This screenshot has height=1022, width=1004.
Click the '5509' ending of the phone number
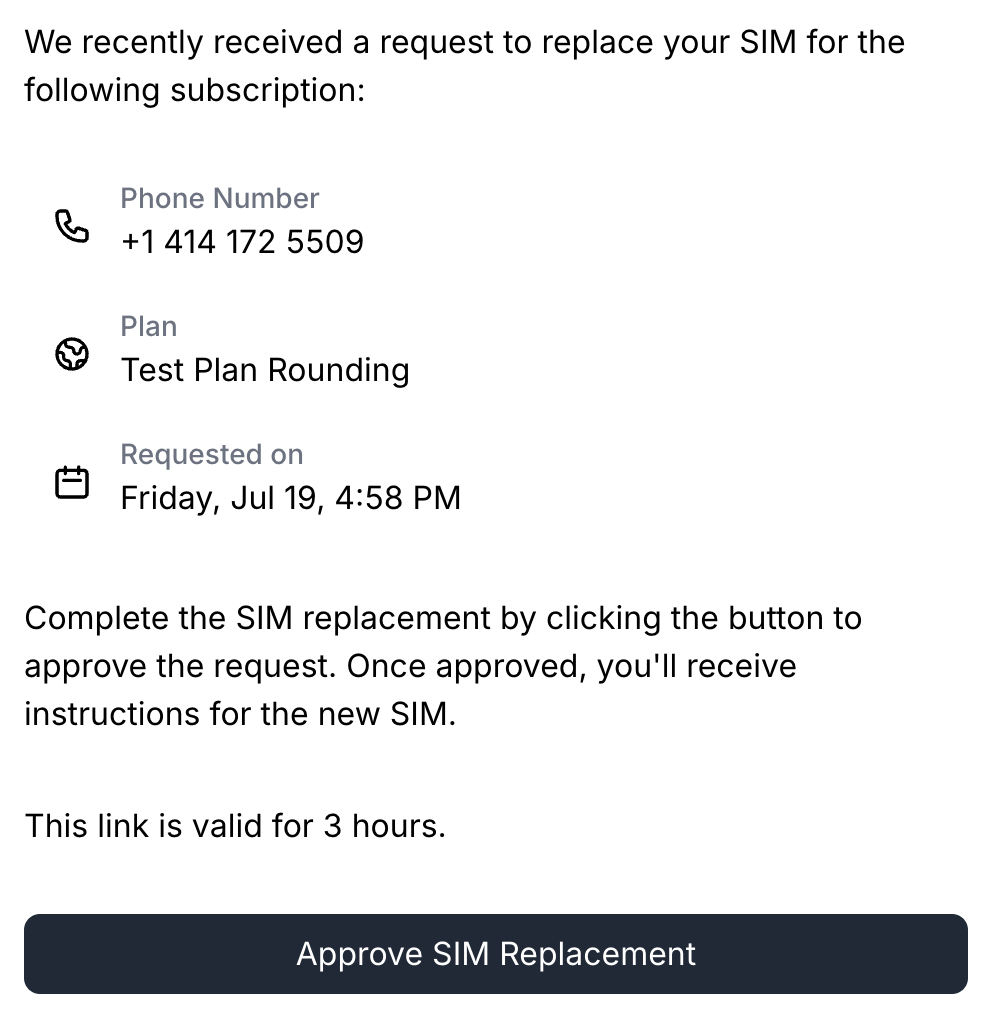pyautogui.click(x=325, y=242)
